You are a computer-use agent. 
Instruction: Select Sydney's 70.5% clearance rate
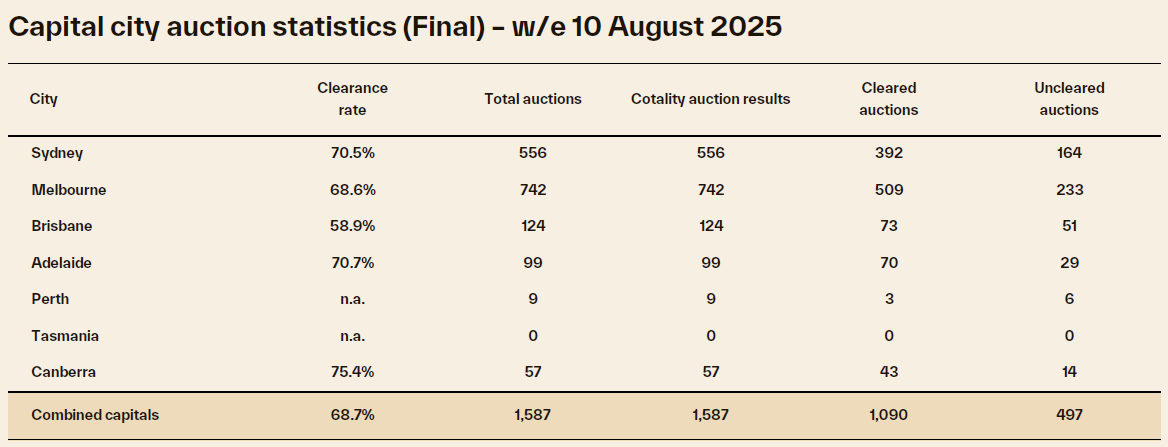tap(352, 153)
